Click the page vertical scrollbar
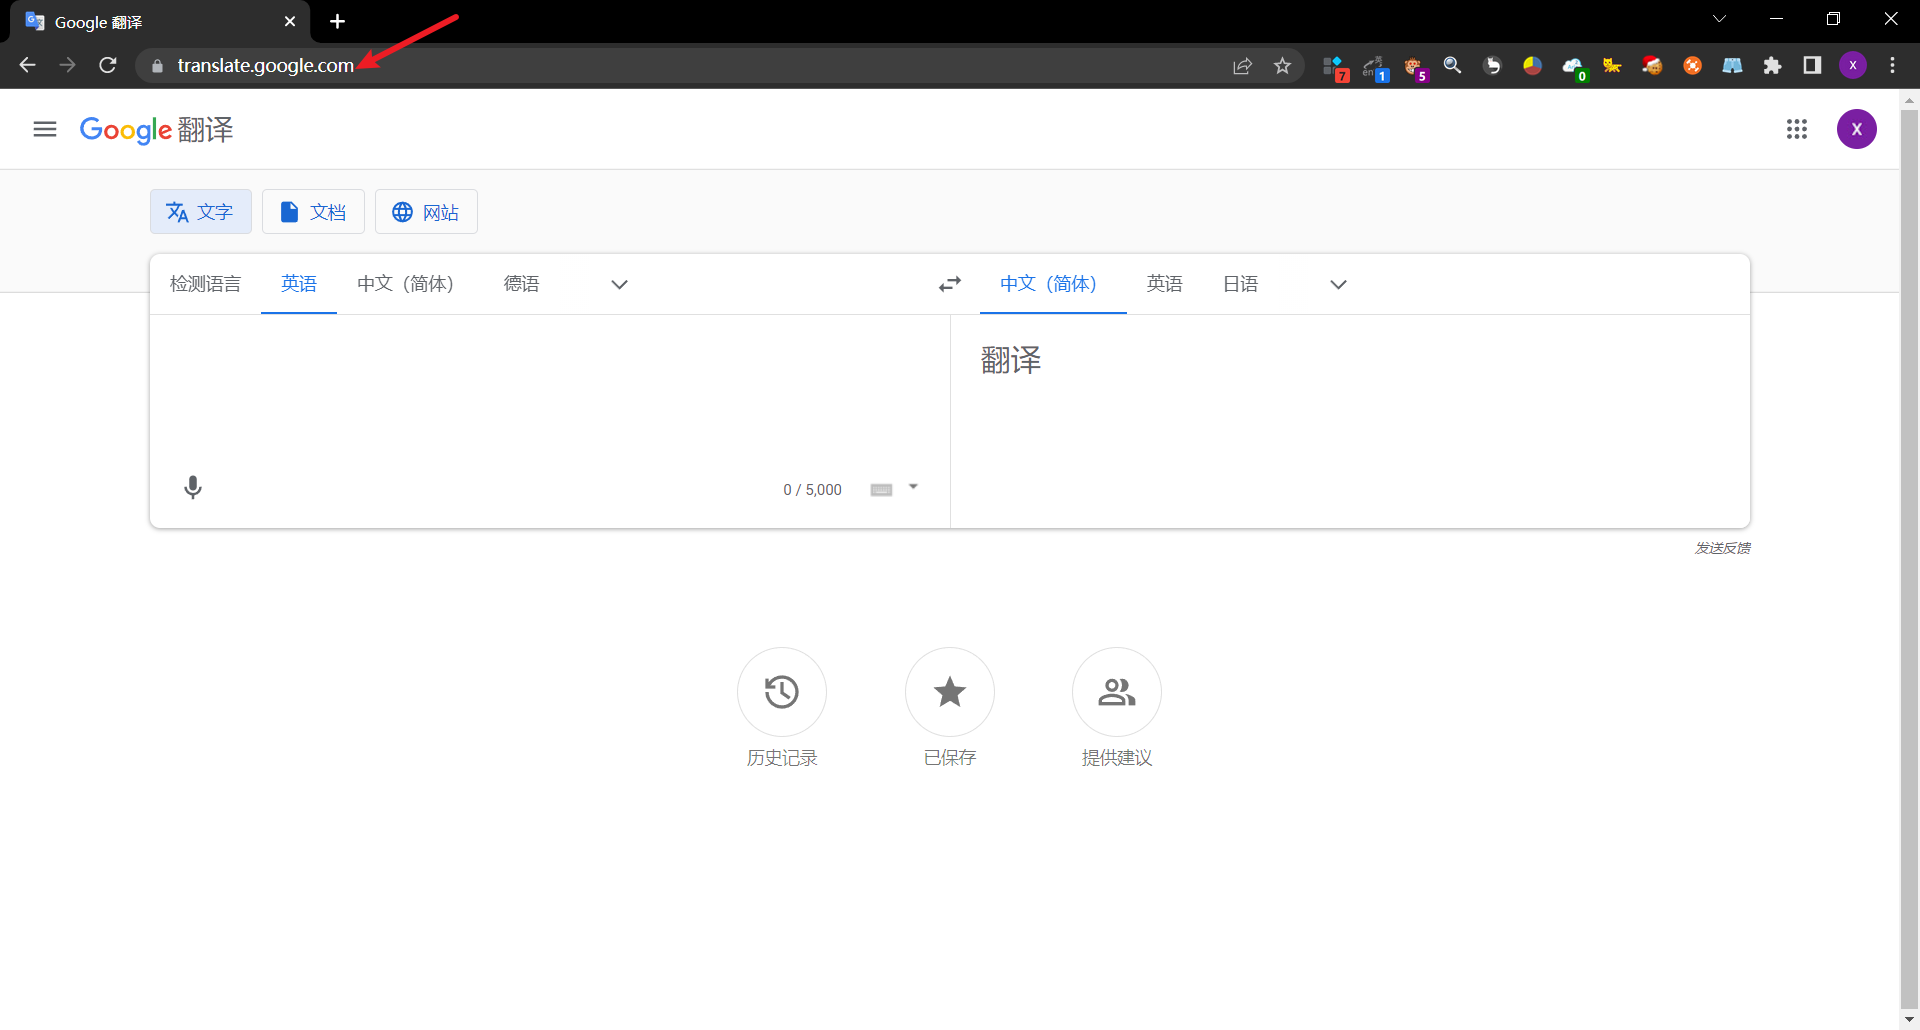The image size is (1920, 1030). tap(1909, 560)
